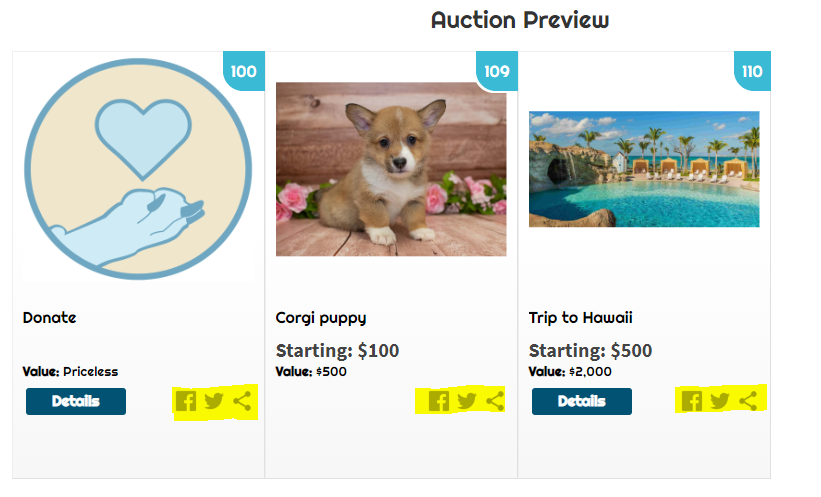Tweet the Donate item via Twitter icon
The image size is (821, 497).
click(214, 401)
